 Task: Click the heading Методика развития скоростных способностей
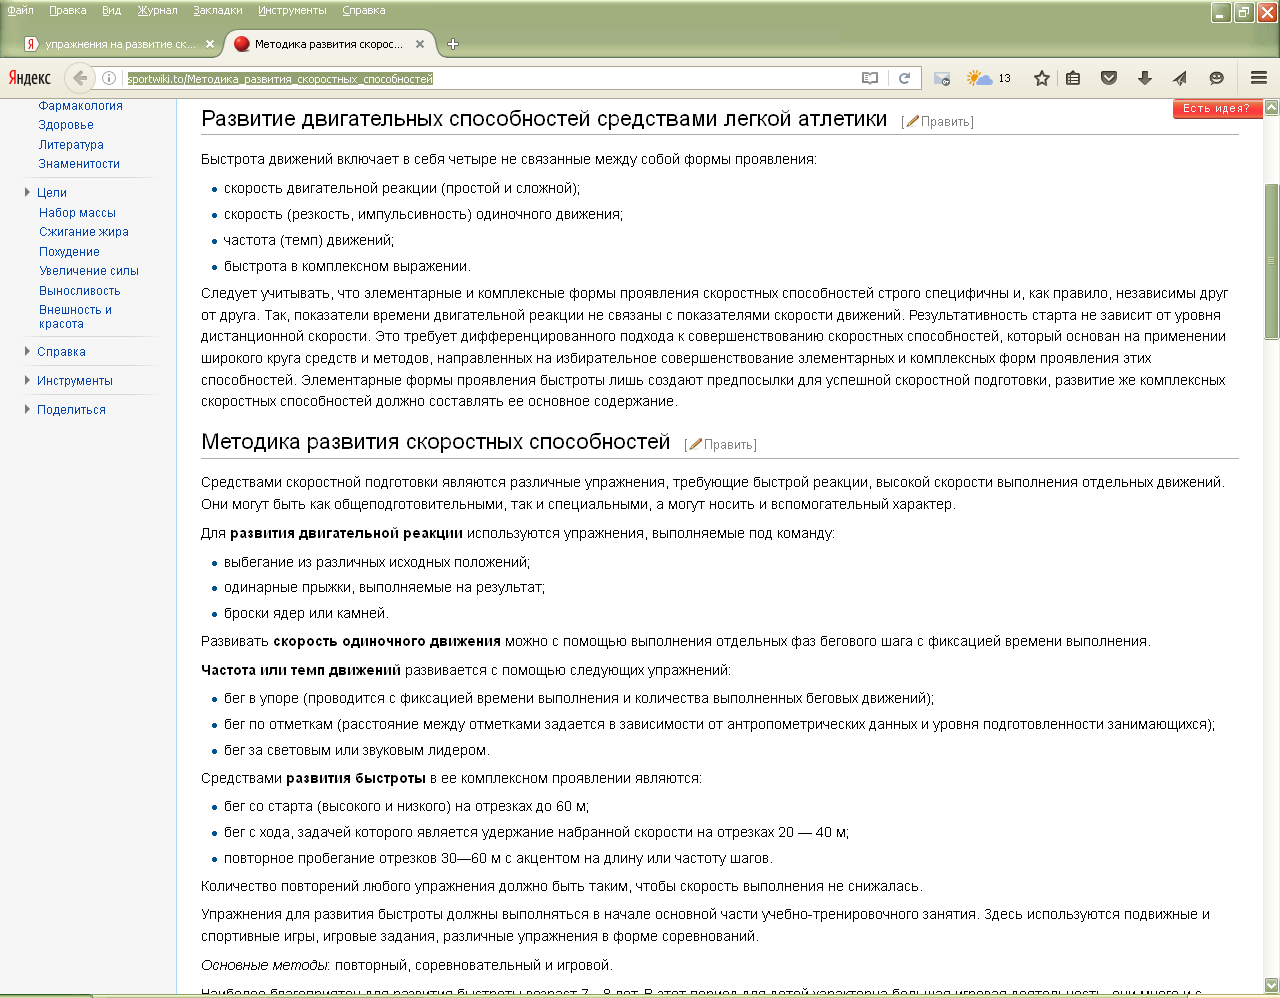point(436,442)
